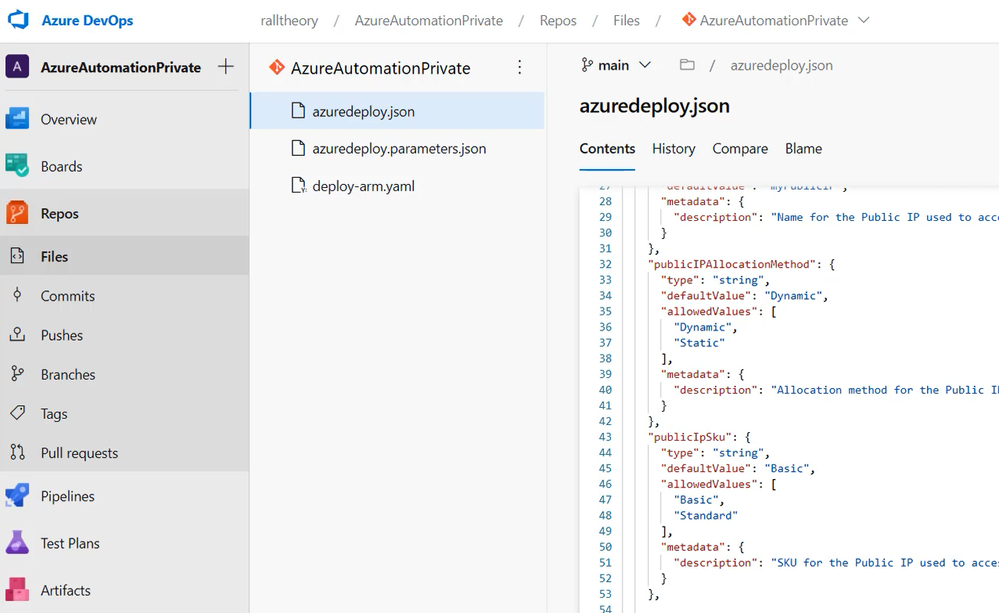Go to Overview in the sidebar
The width and height of the screenshot is (999, 613).
pyautogui.click(x=69, y=119)
